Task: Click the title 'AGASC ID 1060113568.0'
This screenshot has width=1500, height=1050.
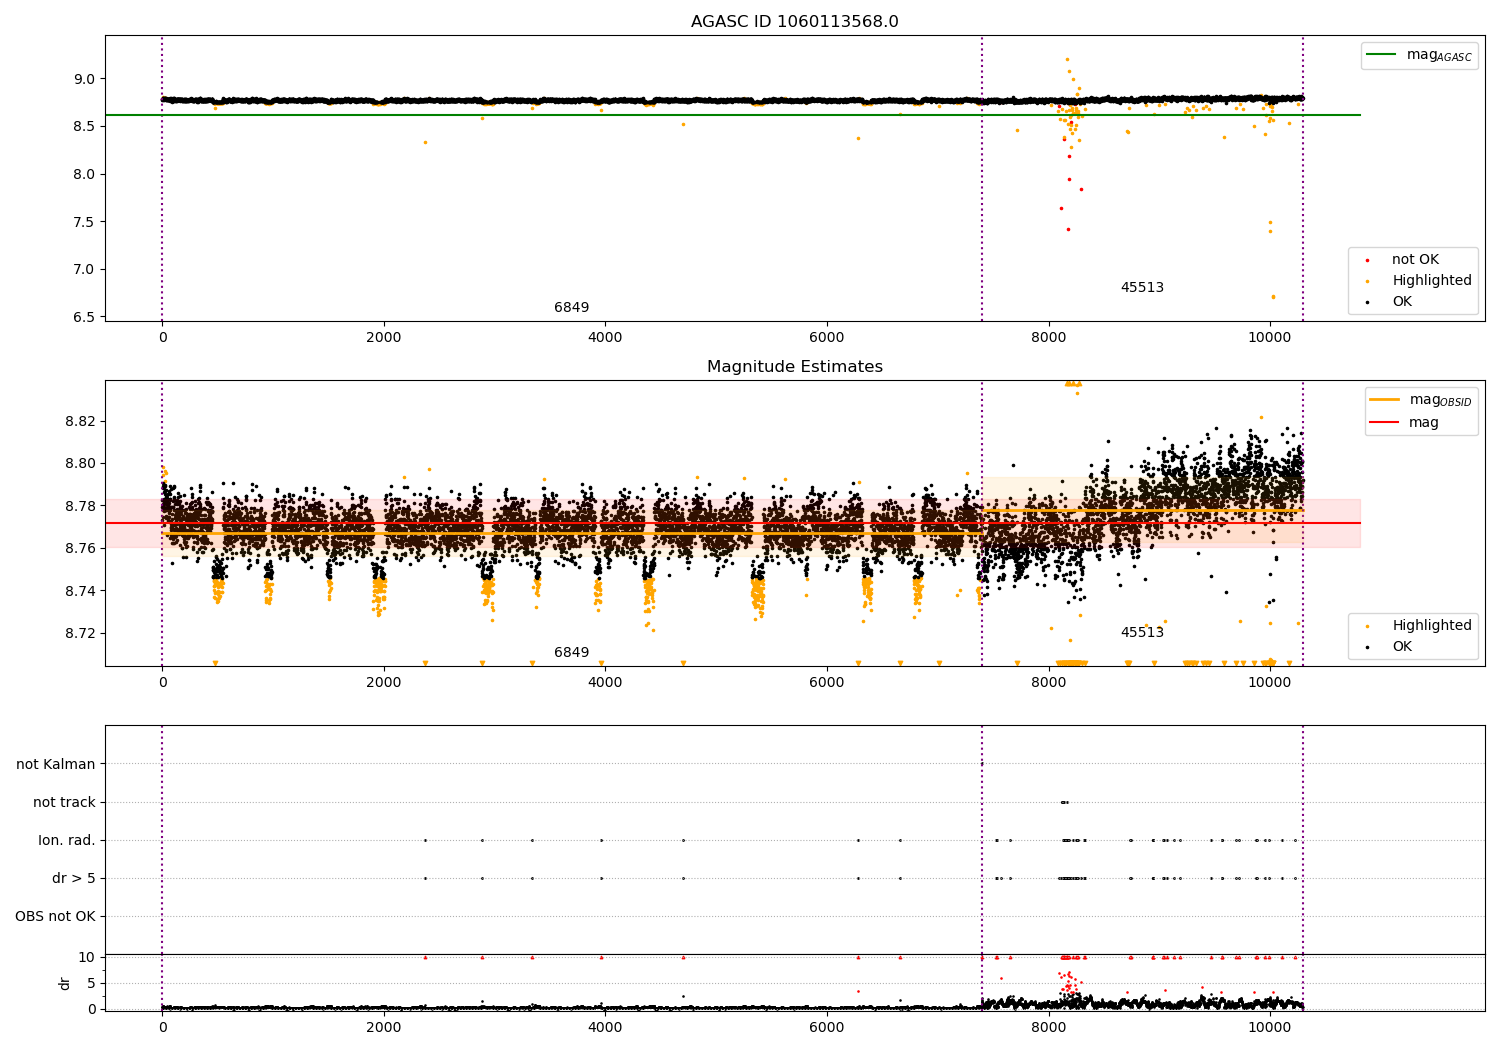Action: [794, 22]
